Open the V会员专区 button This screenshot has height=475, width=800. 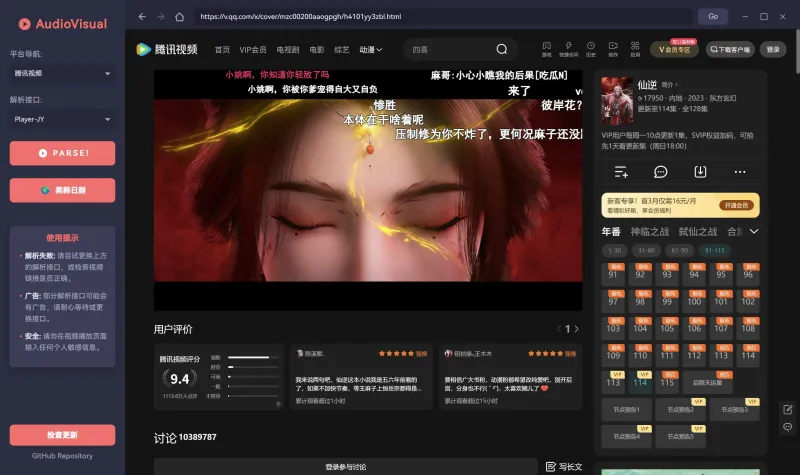(674, 49)
